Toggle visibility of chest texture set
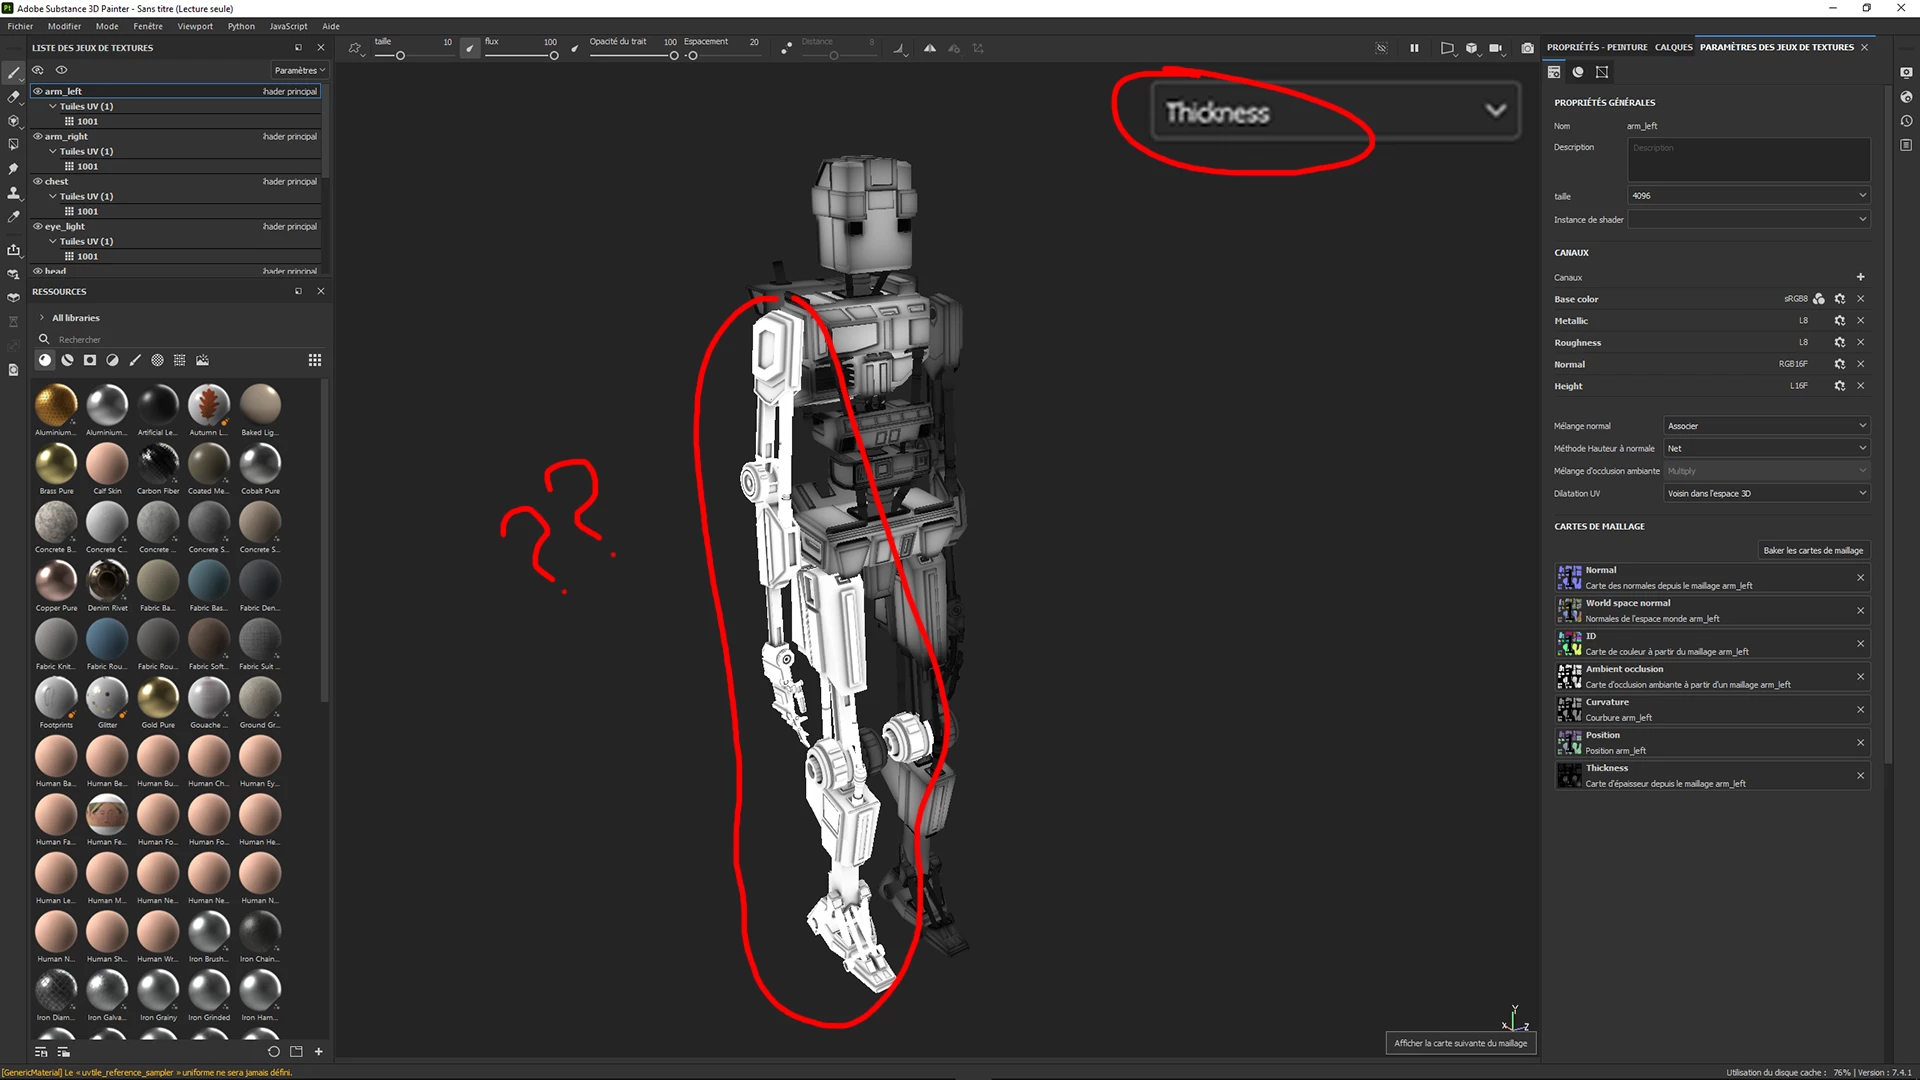Image resolution: width=1920 pixels, height=1080 pixels. click(x=38, y=181)
